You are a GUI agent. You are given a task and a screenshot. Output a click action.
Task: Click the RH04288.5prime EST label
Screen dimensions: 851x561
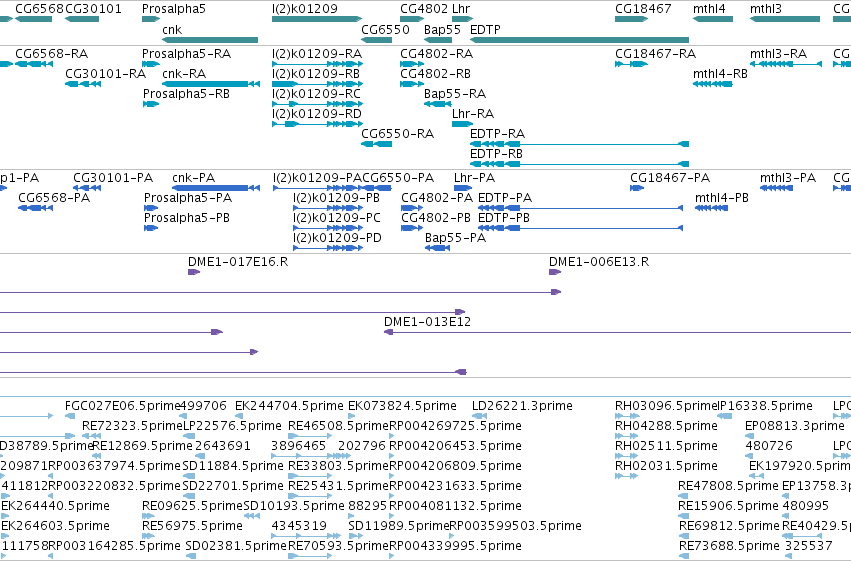[x=666, y=426]
